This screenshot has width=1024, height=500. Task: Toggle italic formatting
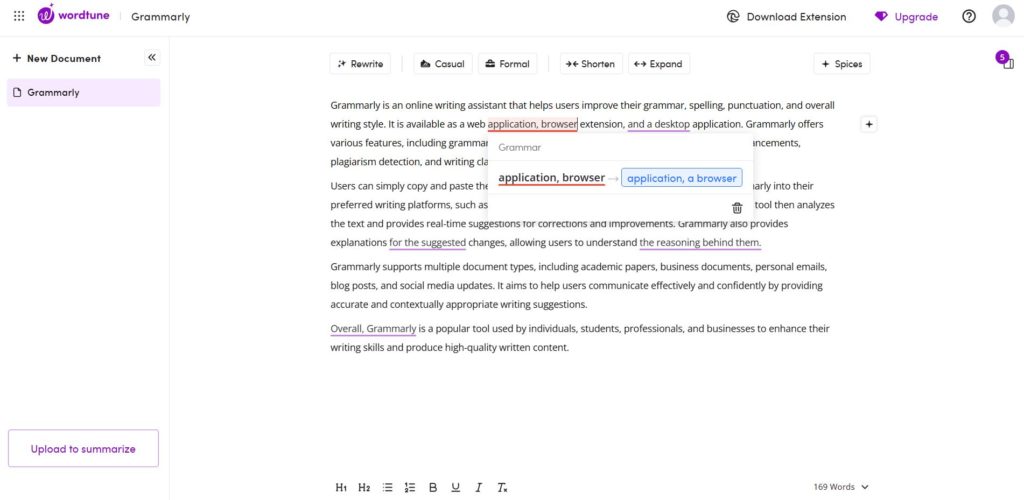point(479,487)
